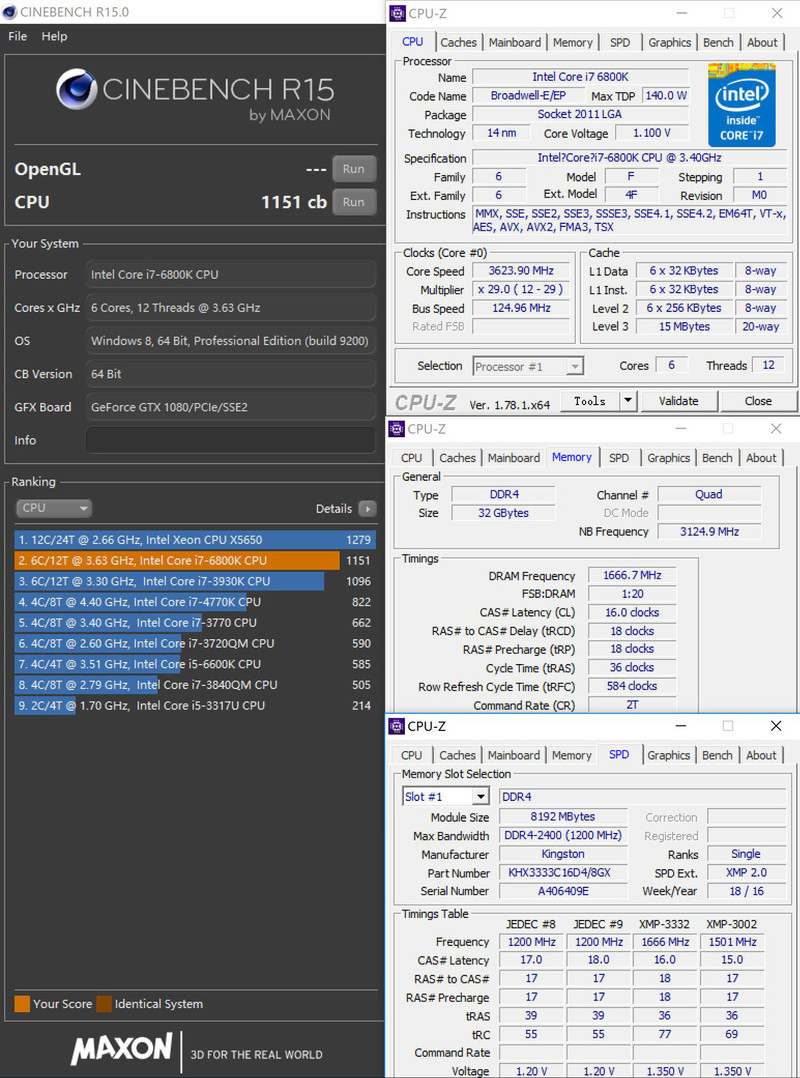
Task: Click CPU-Z icon in SPD window title
Action: 397,727
